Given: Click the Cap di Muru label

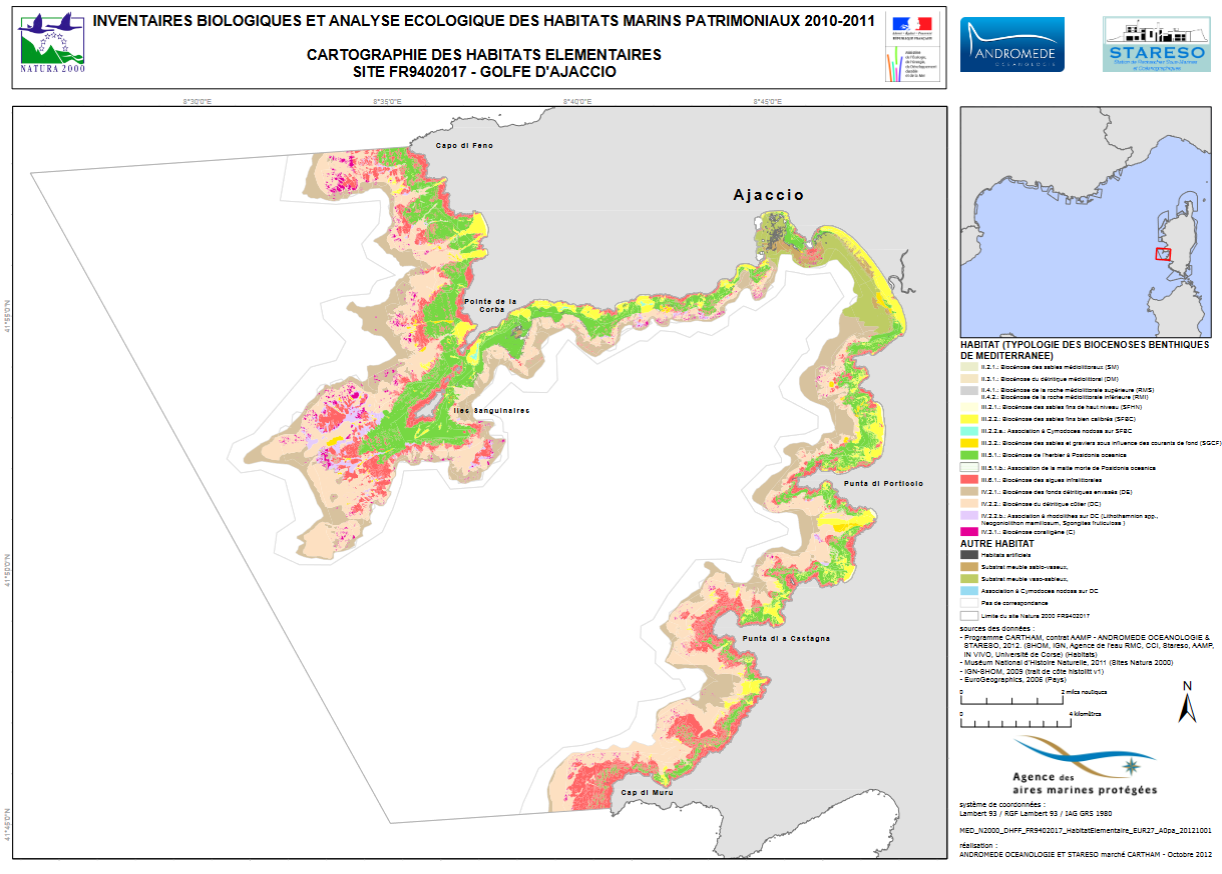Looking at the screenshot, I should [647, 793].
